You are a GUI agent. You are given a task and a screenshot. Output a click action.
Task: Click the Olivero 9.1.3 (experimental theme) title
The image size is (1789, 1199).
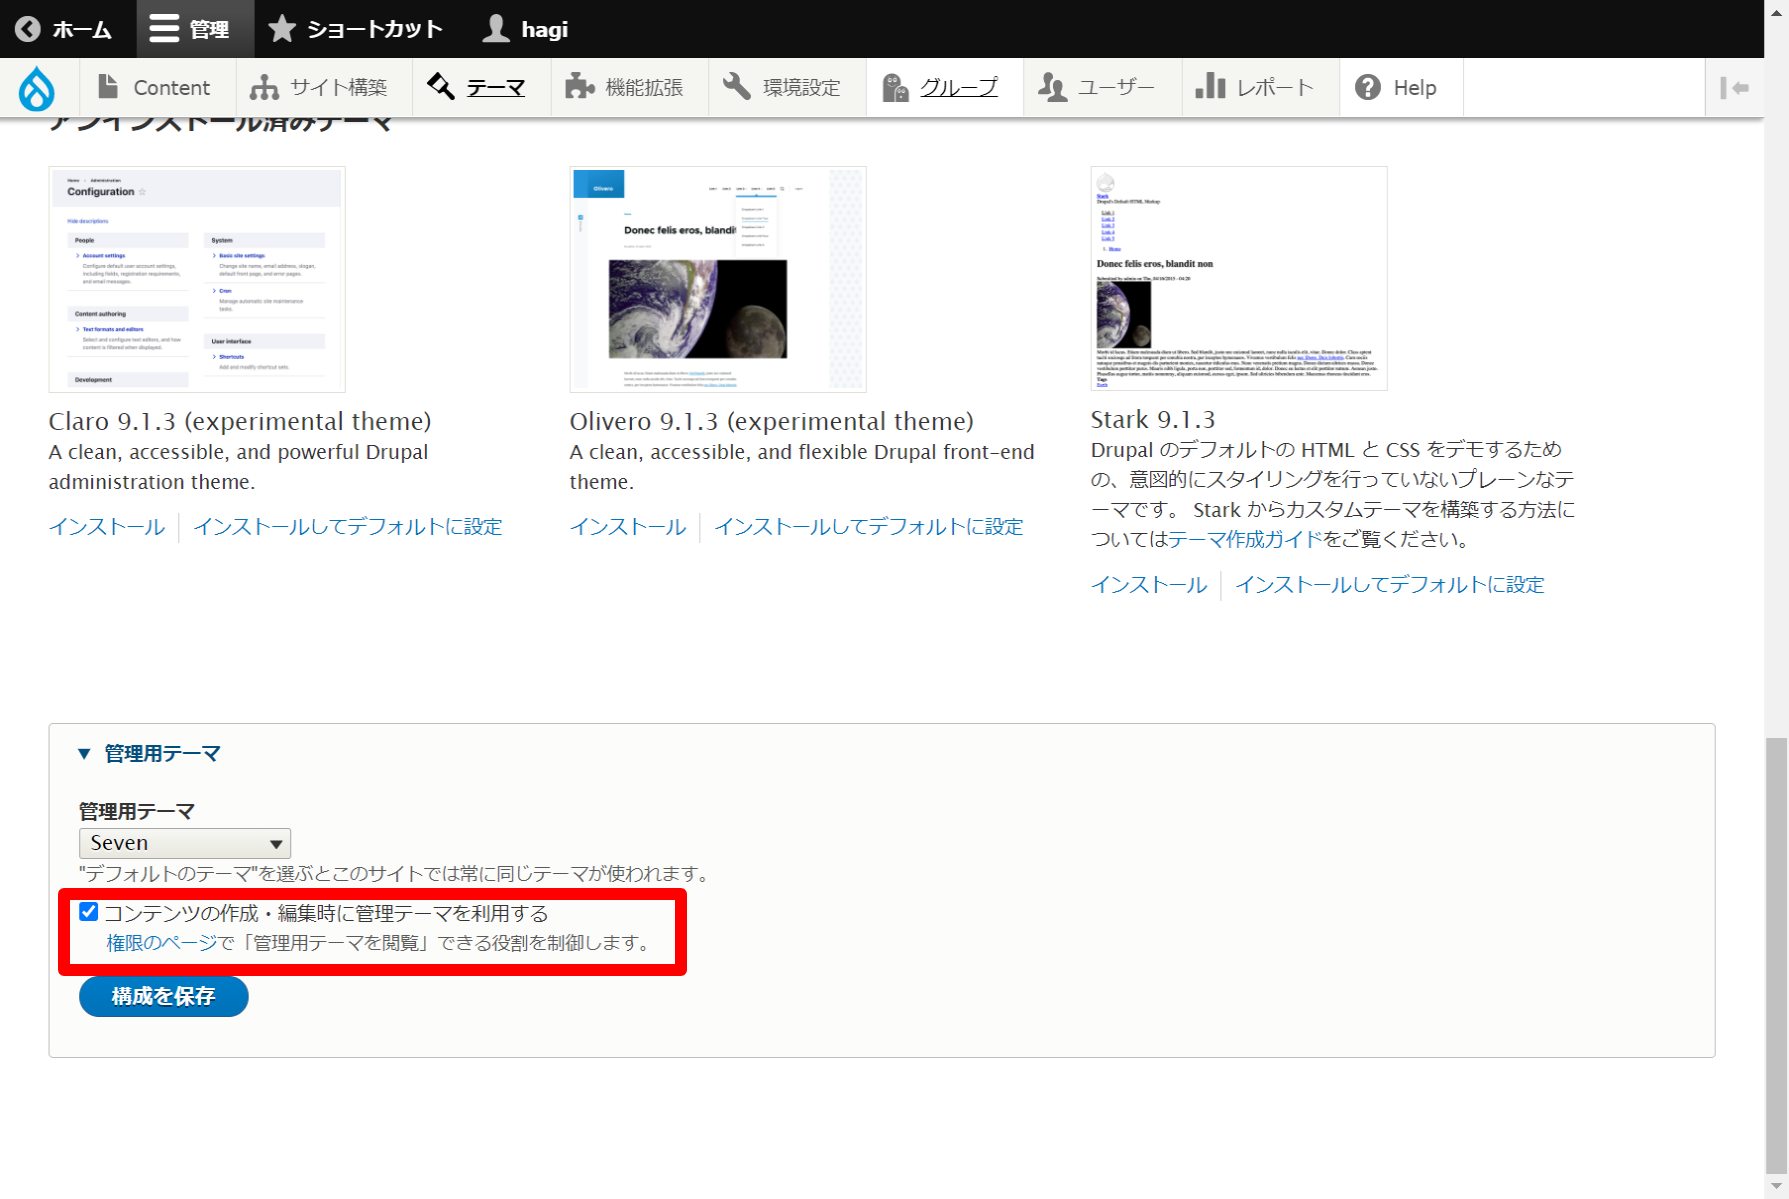coord(772,421)
